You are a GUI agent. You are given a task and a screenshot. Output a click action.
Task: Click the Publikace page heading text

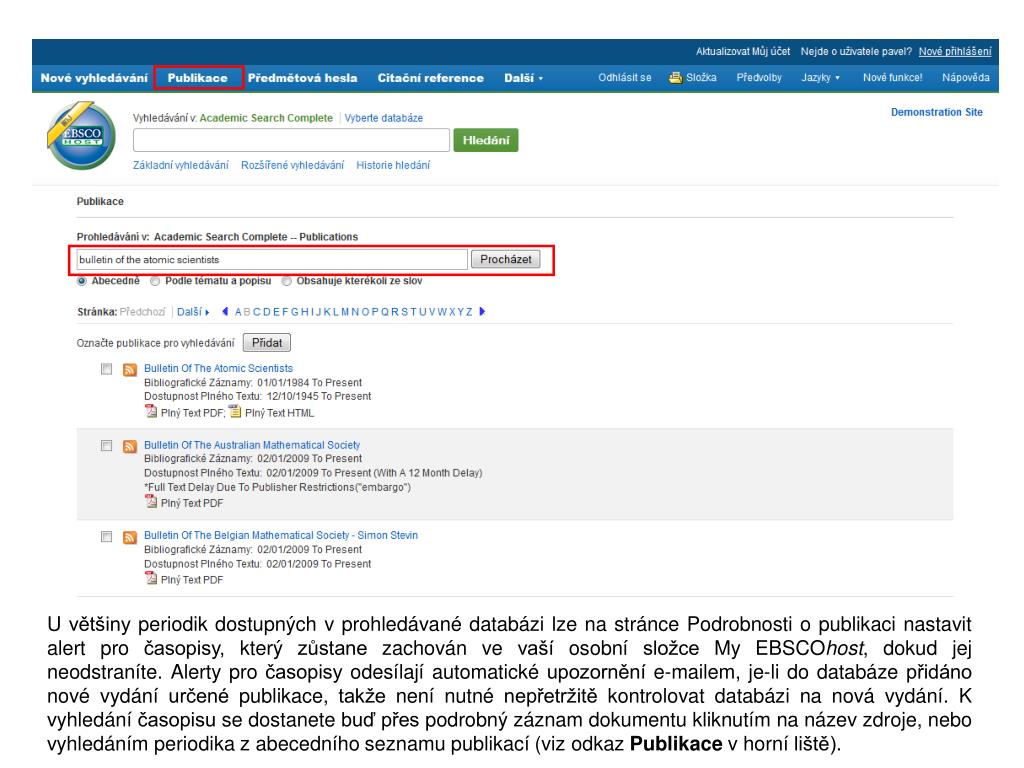tap(100, 201)
